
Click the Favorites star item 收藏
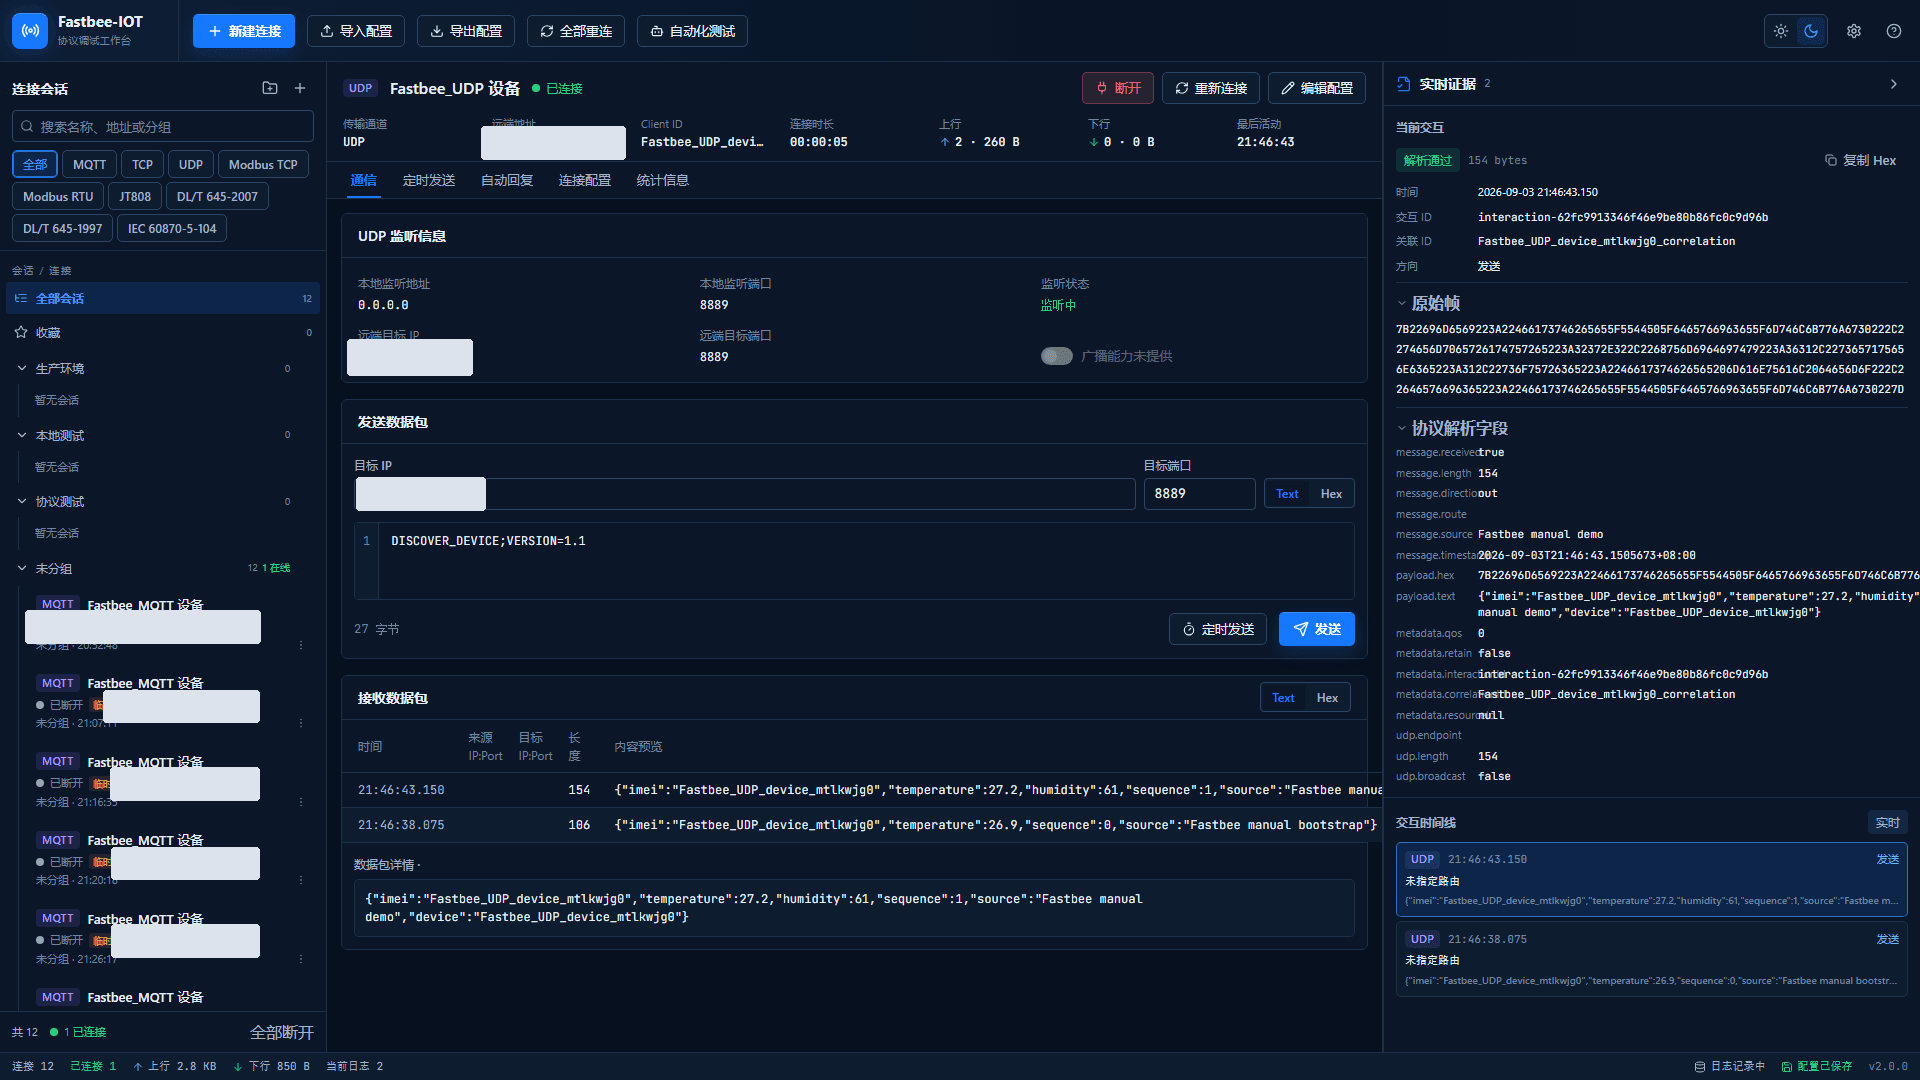tap(163, 332)
